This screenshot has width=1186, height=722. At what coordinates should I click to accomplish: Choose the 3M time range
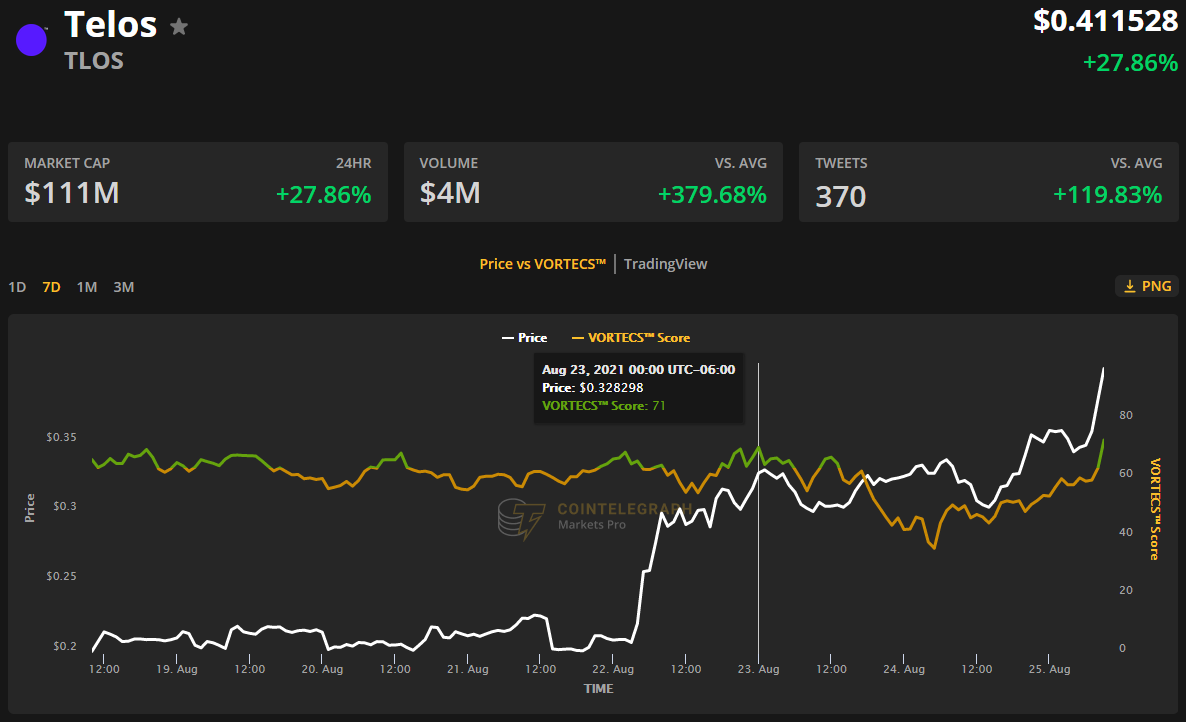pyautogui.click(x=123, y=287)
